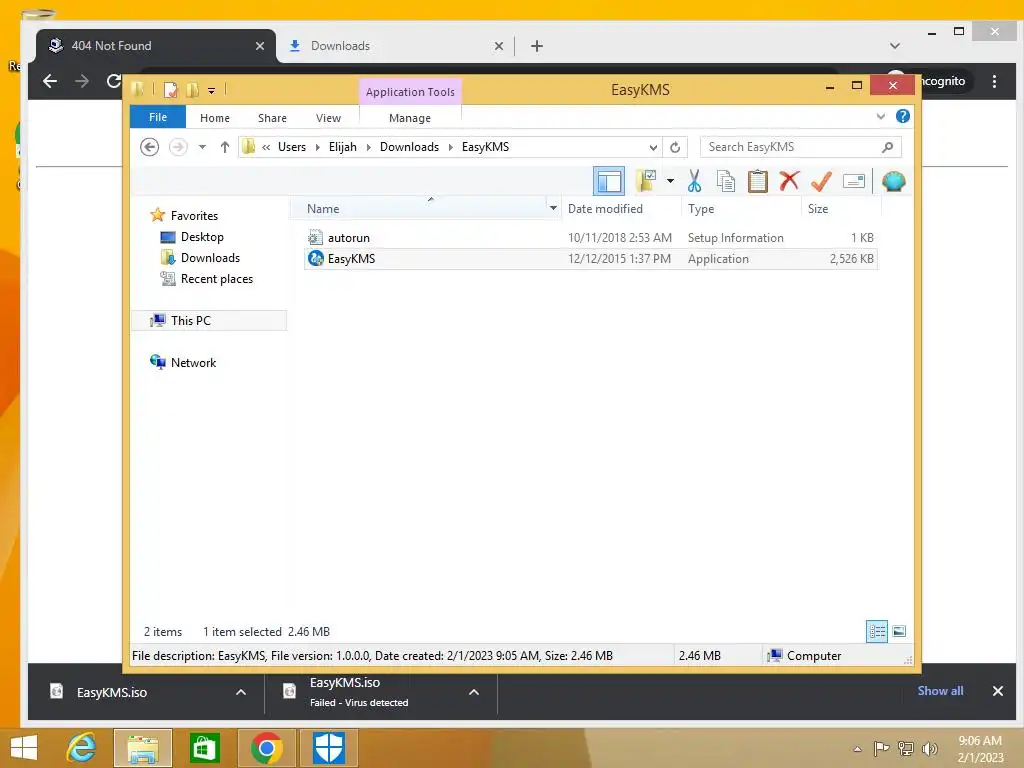The width and height of the screenshot is (1024, 768).
Task: Click the red X Delete icon
Action: 790,180
